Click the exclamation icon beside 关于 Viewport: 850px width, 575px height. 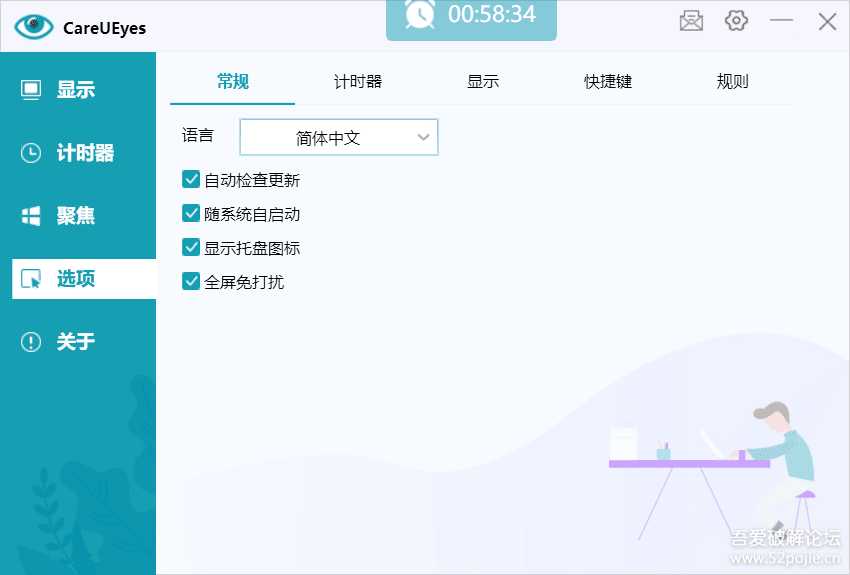pos(31,342)
